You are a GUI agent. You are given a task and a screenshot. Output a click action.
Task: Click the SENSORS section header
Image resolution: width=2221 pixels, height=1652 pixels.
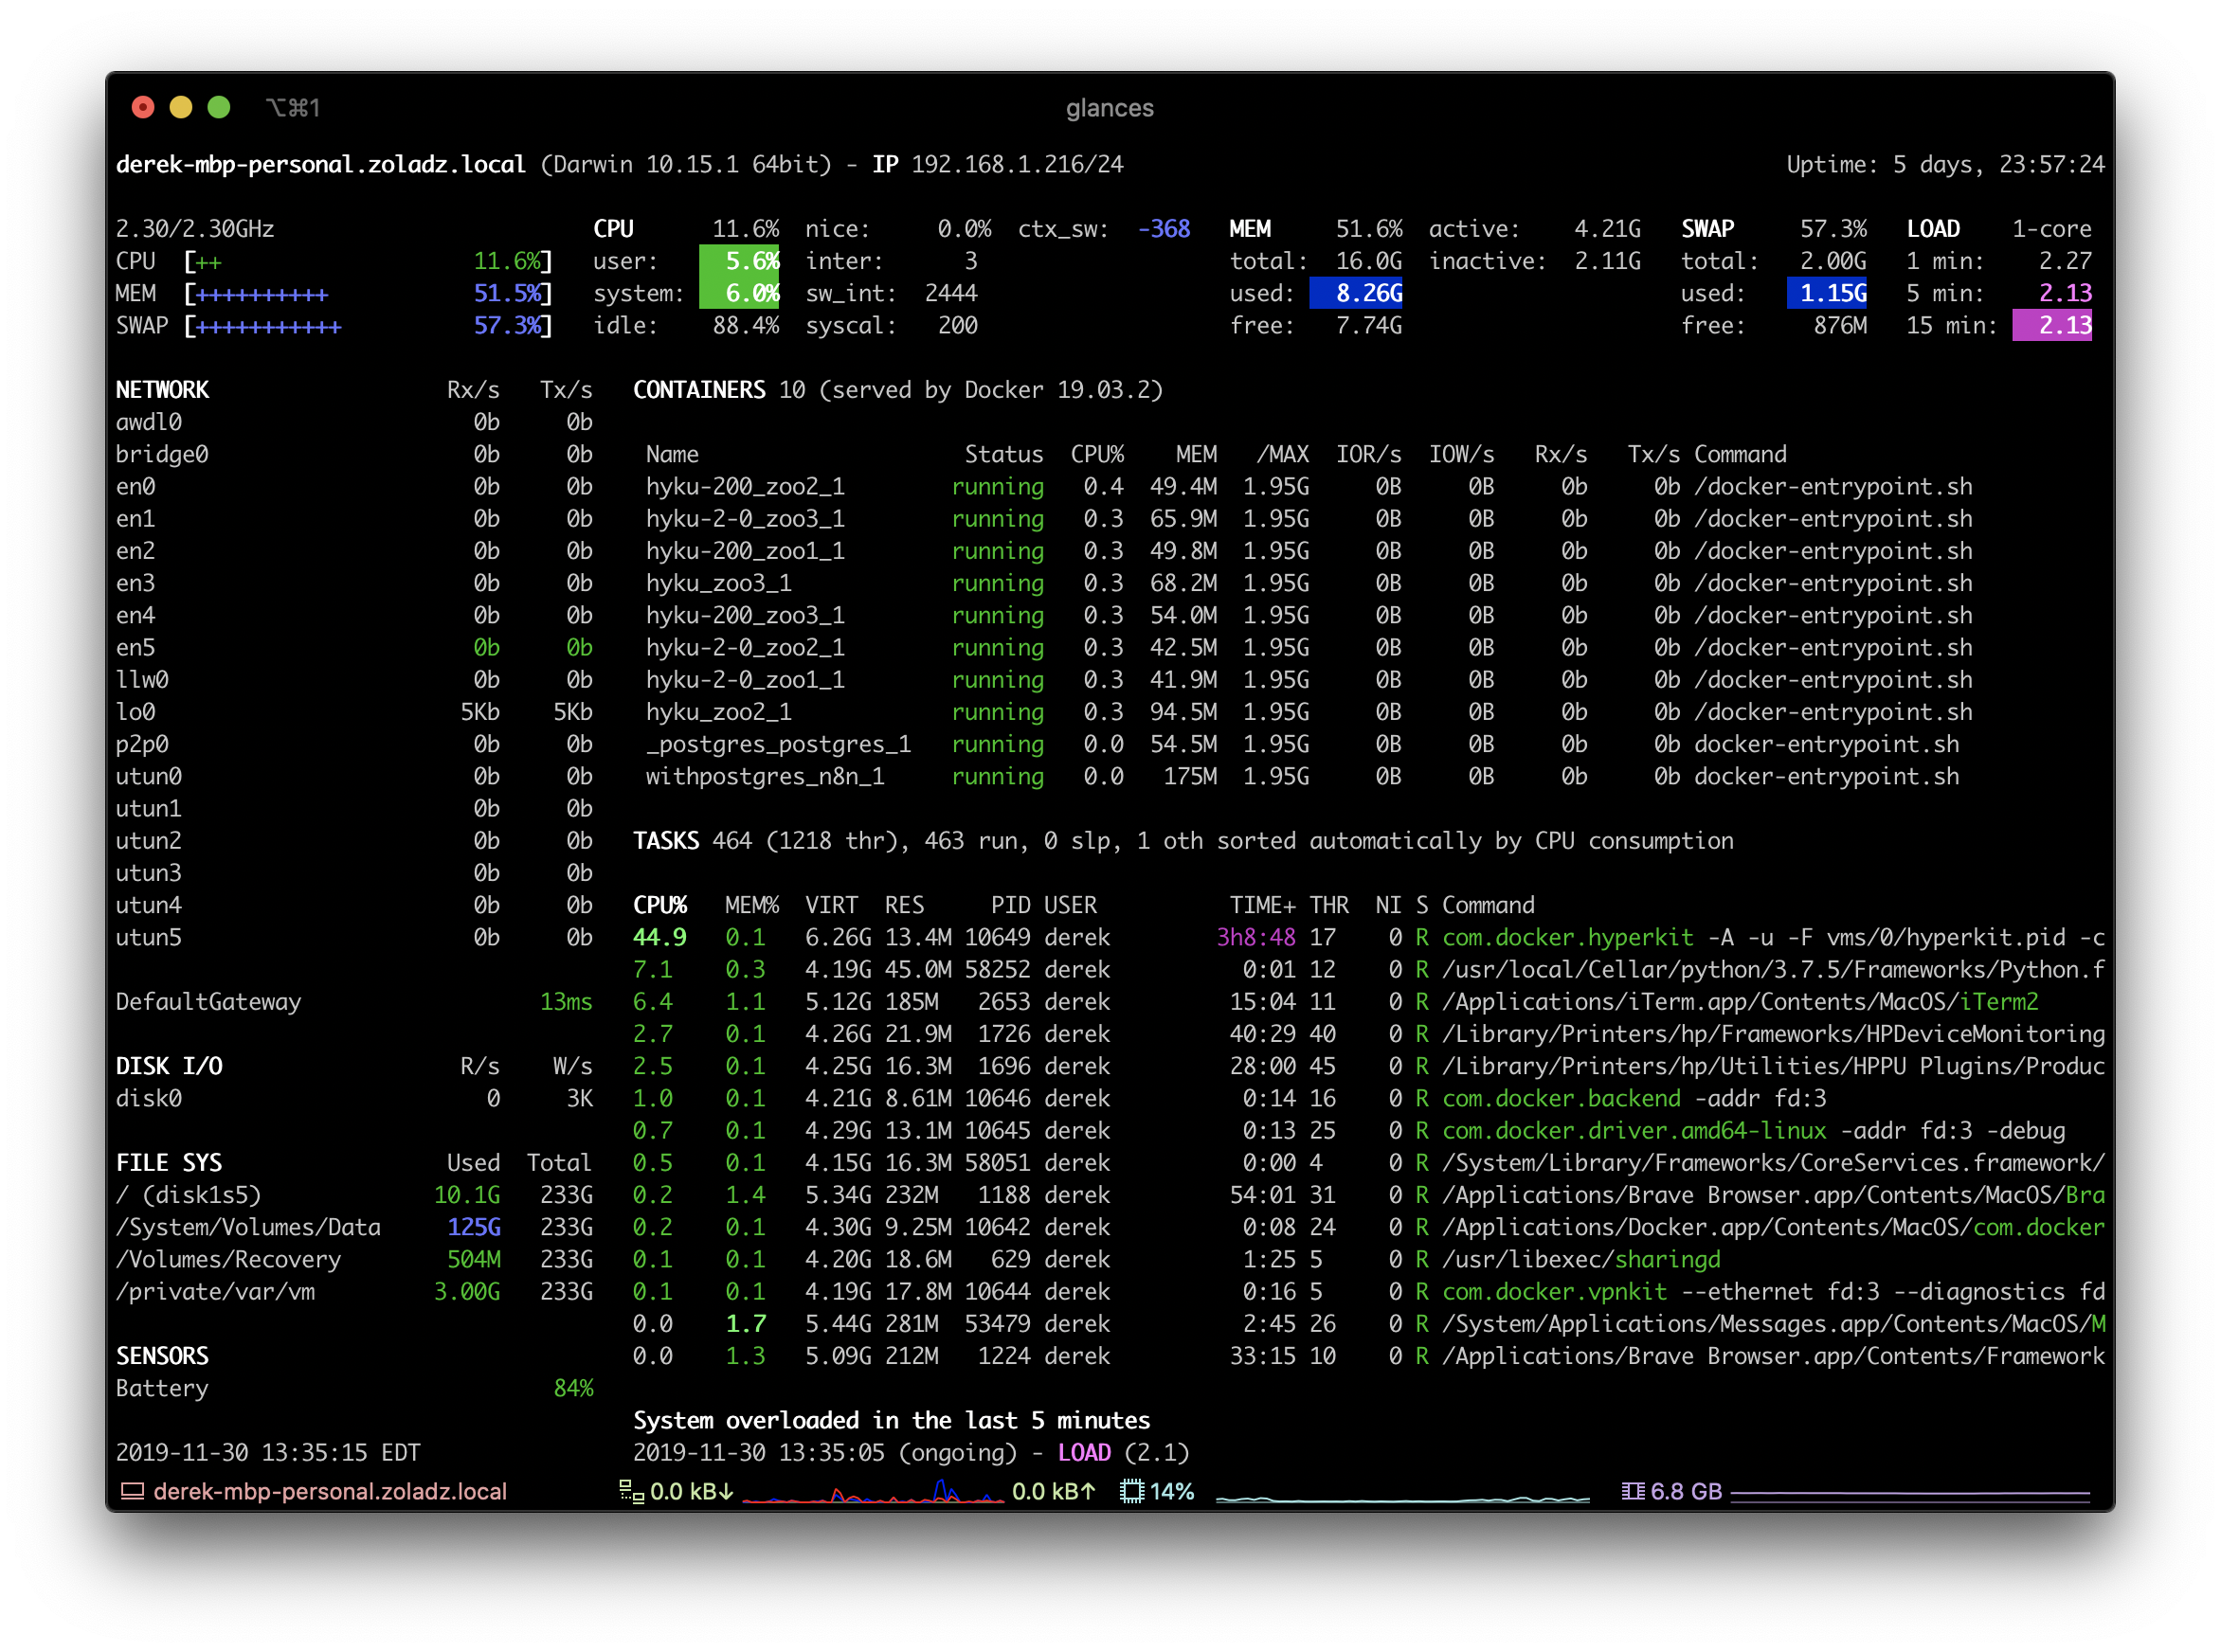tap(162, 1356)
